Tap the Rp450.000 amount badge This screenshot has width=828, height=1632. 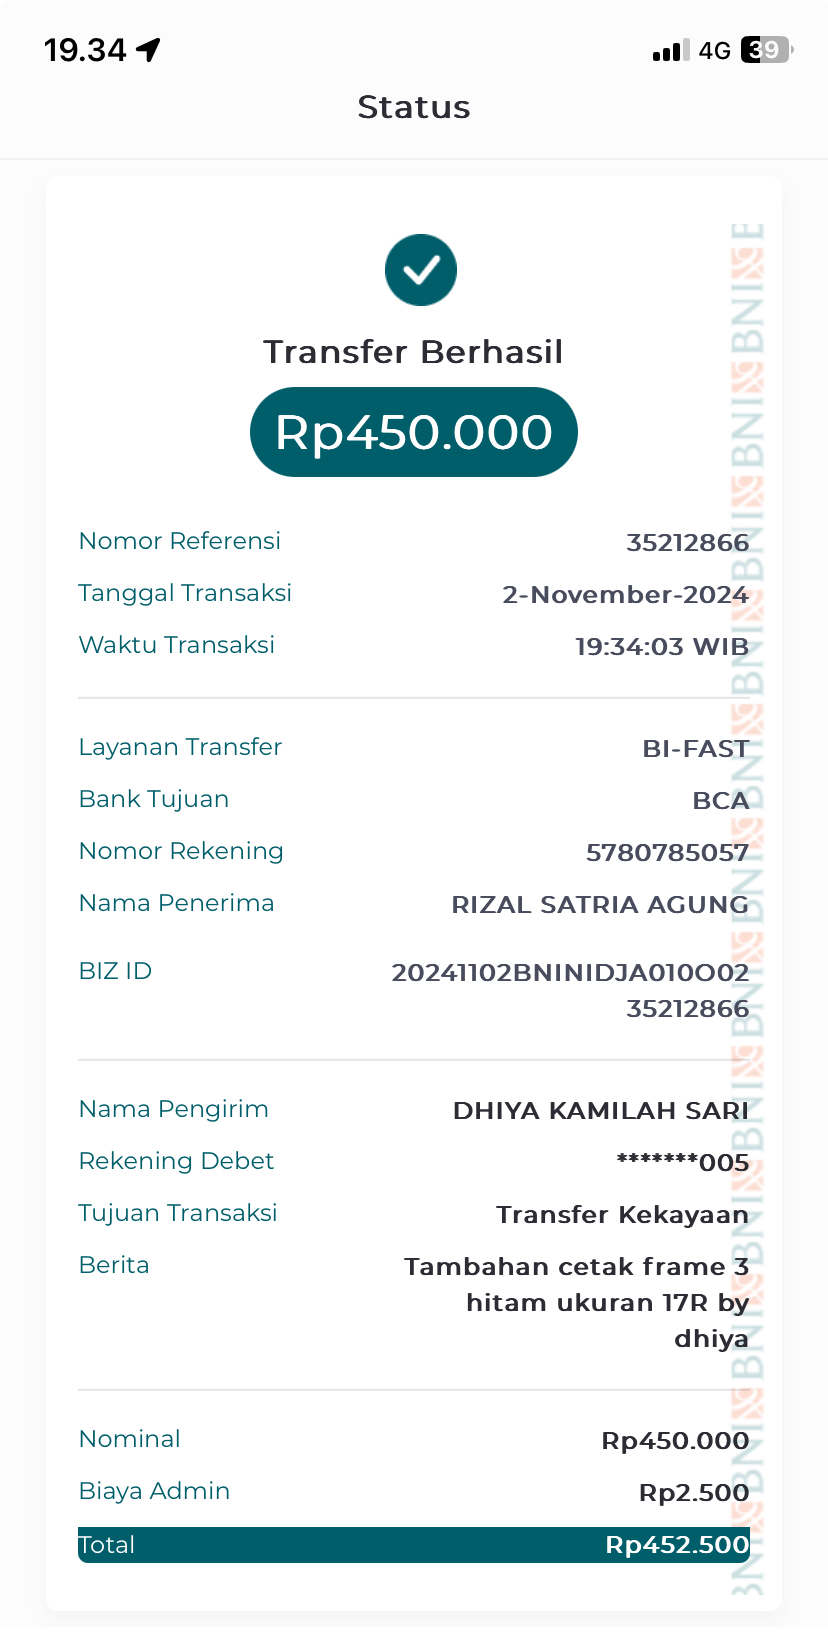413,432
